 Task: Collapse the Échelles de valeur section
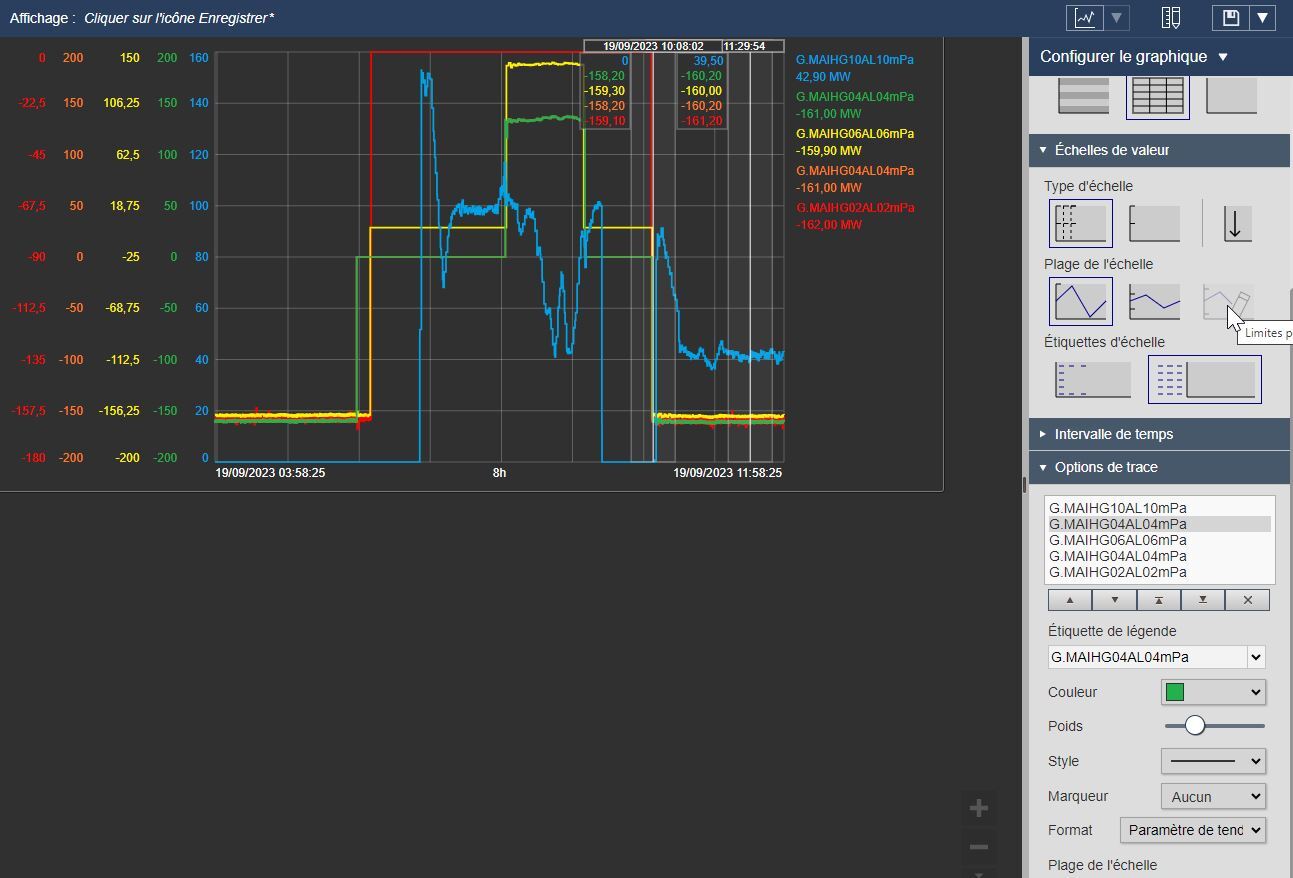coord(1111,150)
